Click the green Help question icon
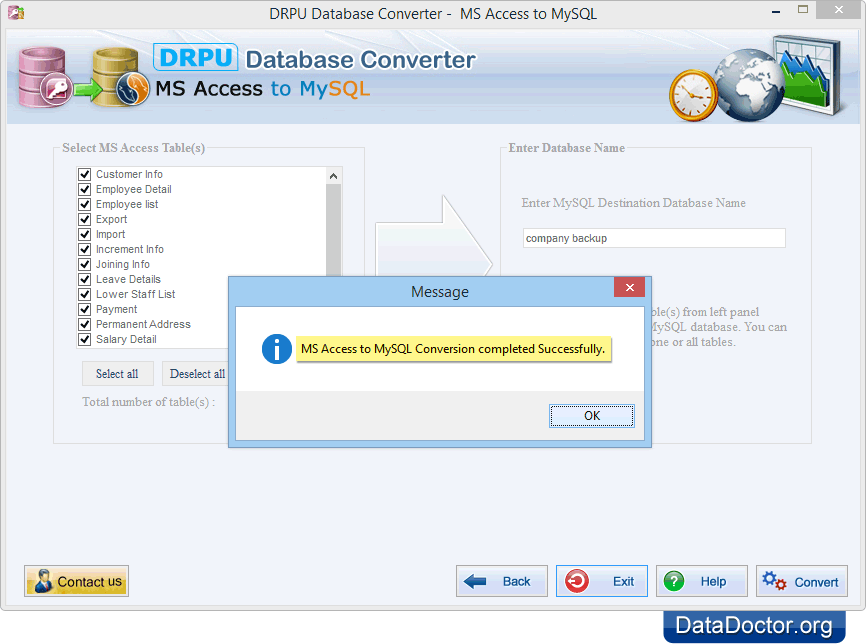 pyautogui.click(x=674, y=581)
